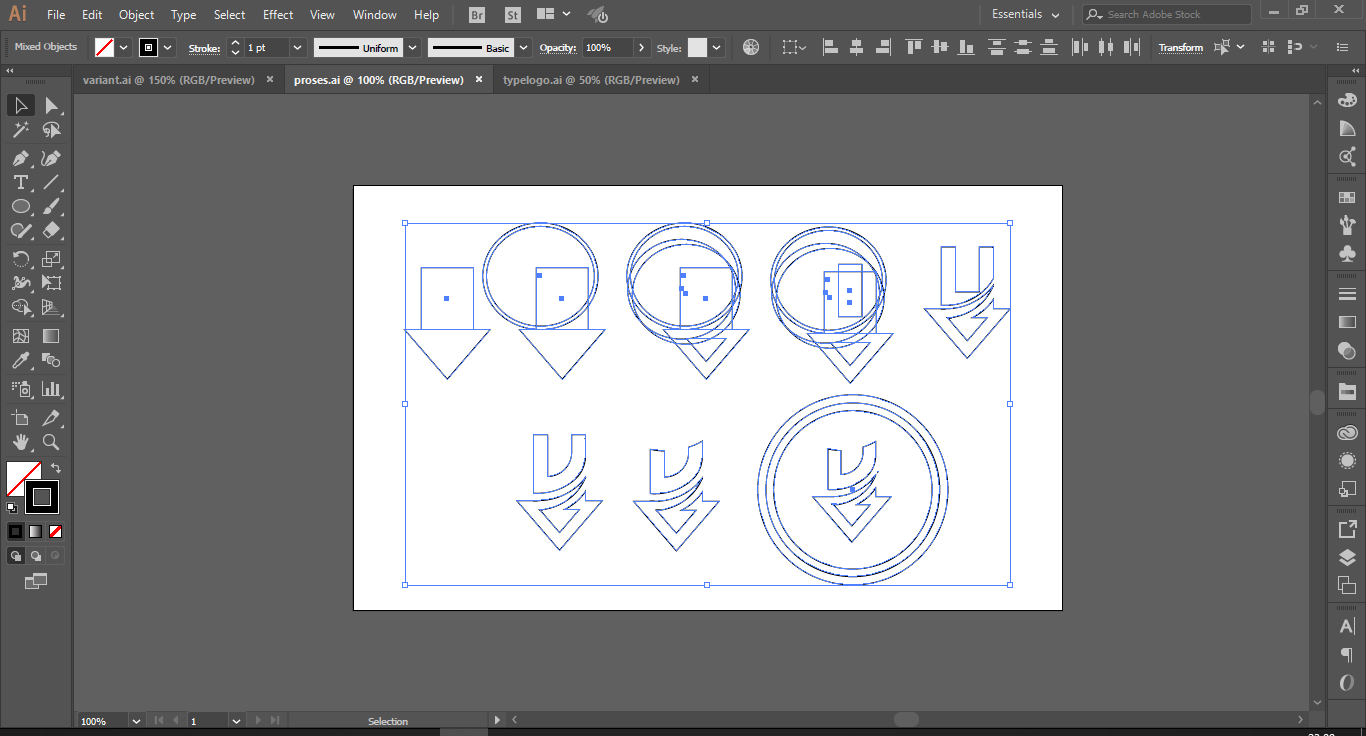Set None for fill/stroke
The width and height of the screenshot is (1366, 736).
coord(55,531)
